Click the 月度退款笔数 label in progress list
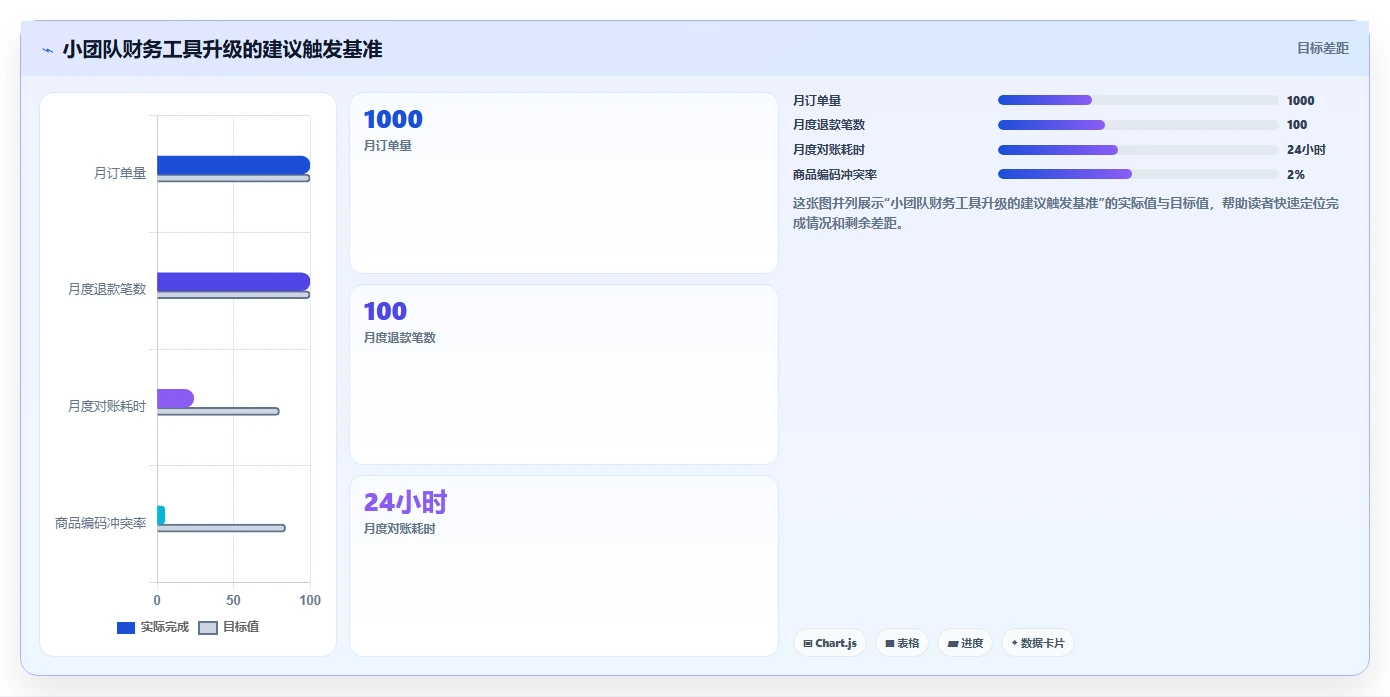 [829, 125]
